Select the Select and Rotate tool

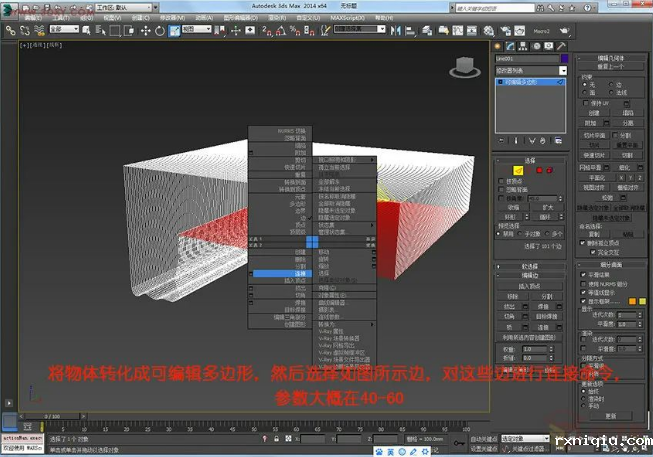pyautogui.click(x=160, y=30)
